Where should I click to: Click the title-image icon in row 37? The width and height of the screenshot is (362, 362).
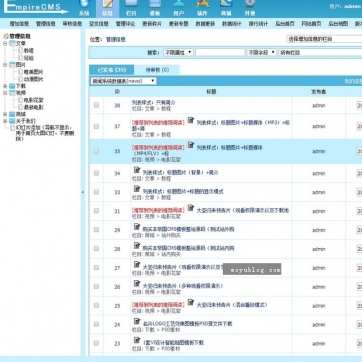[191, 120]
